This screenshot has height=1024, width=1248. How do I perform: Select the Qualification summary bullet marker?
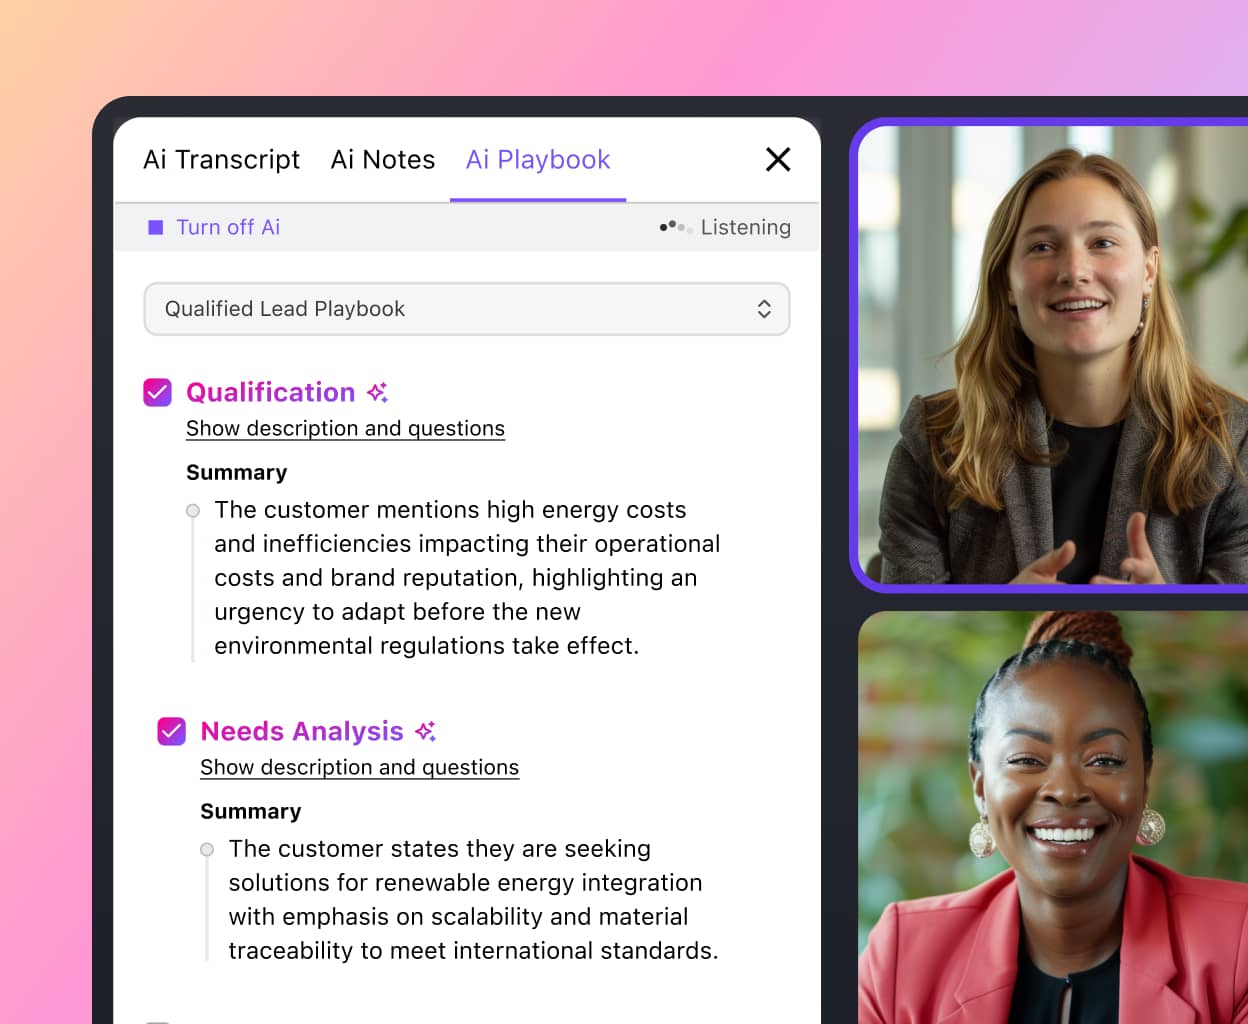[193, 511]
